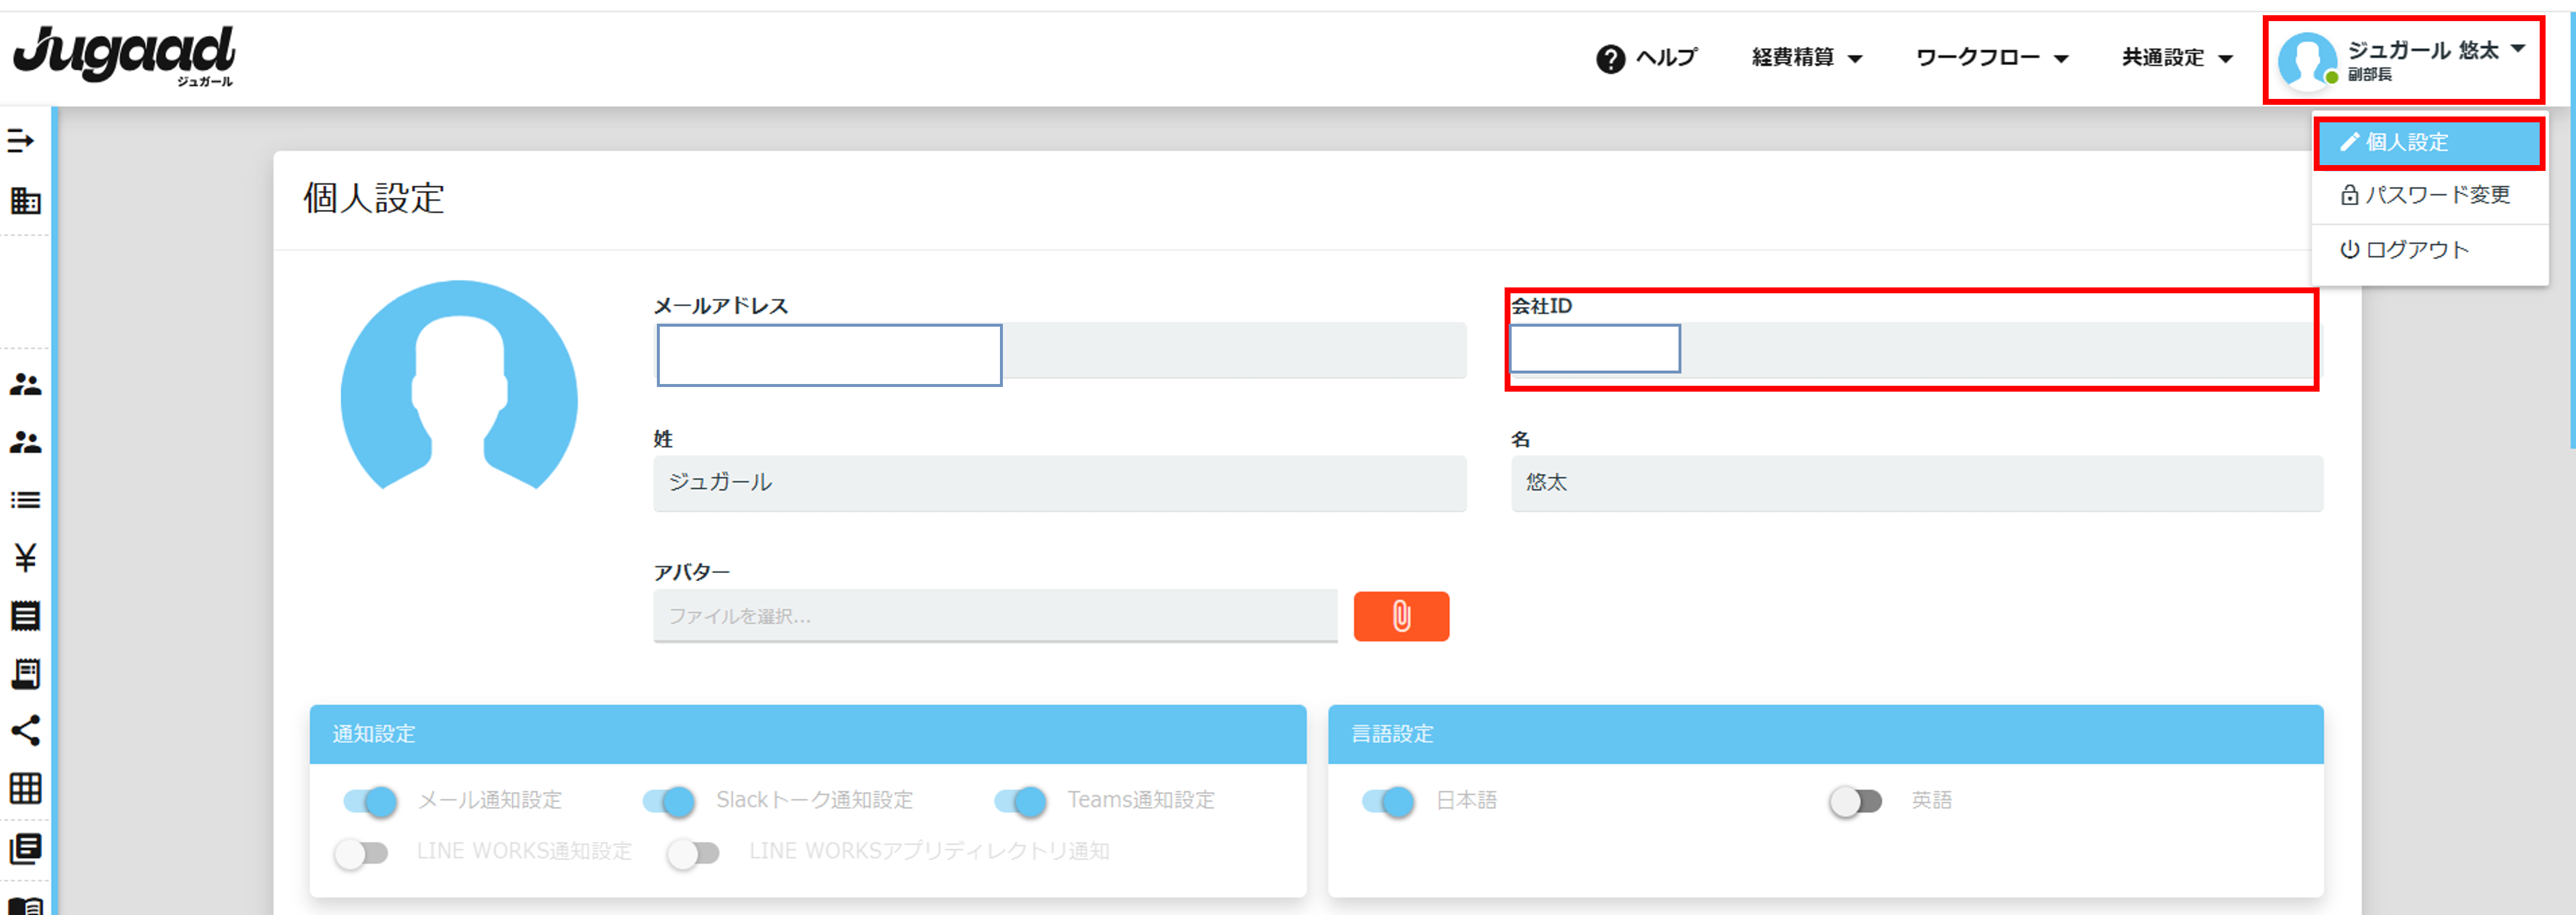Viewport: 2576px width, 915px height.
Task: Open the grid table icon in sidebar
Action: point(25,788)
